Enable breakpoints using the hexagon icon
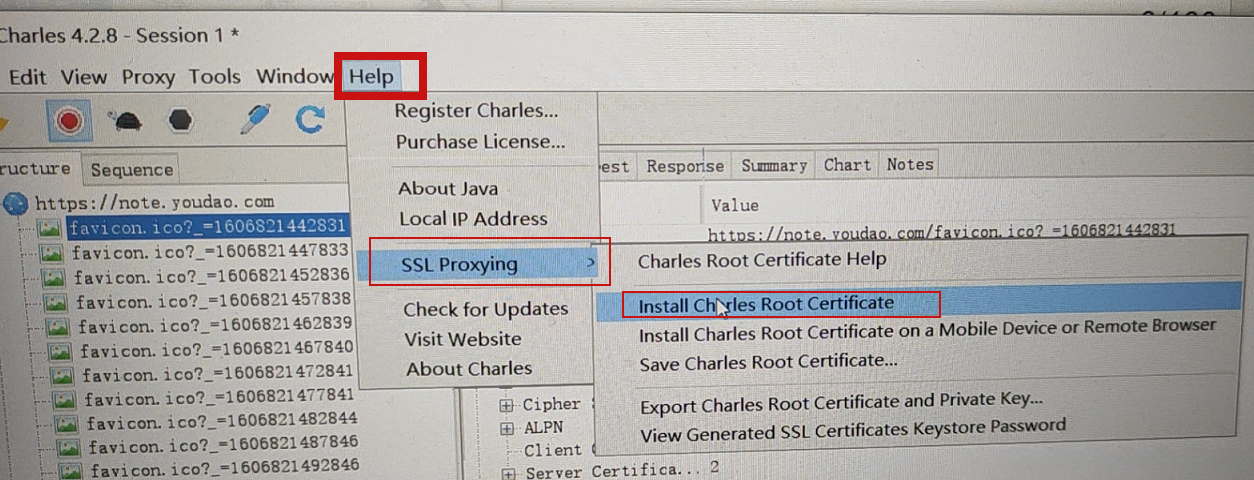 click(x=180, y=121)
